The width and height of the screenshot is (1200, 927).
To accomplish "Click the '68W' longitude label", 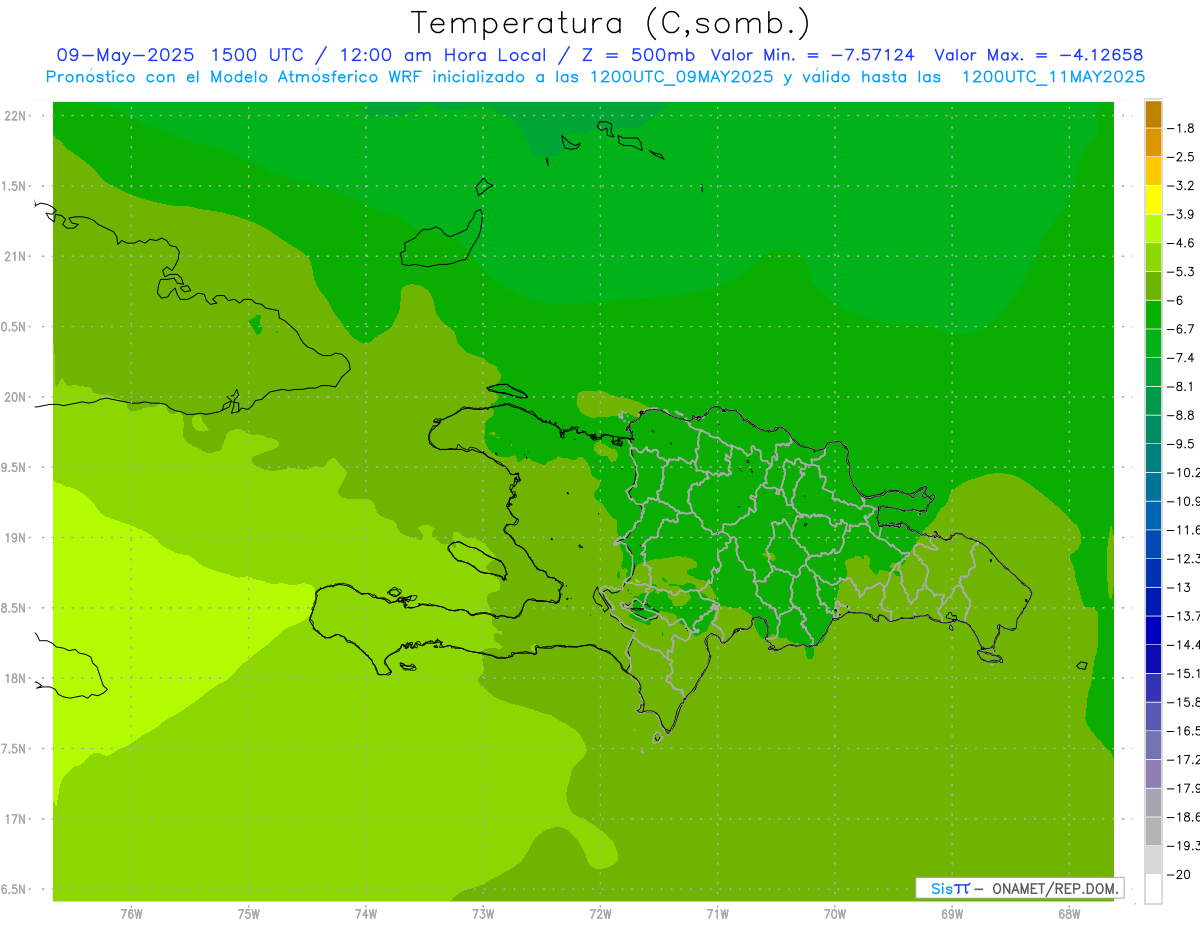I will tap(1069, 914).
